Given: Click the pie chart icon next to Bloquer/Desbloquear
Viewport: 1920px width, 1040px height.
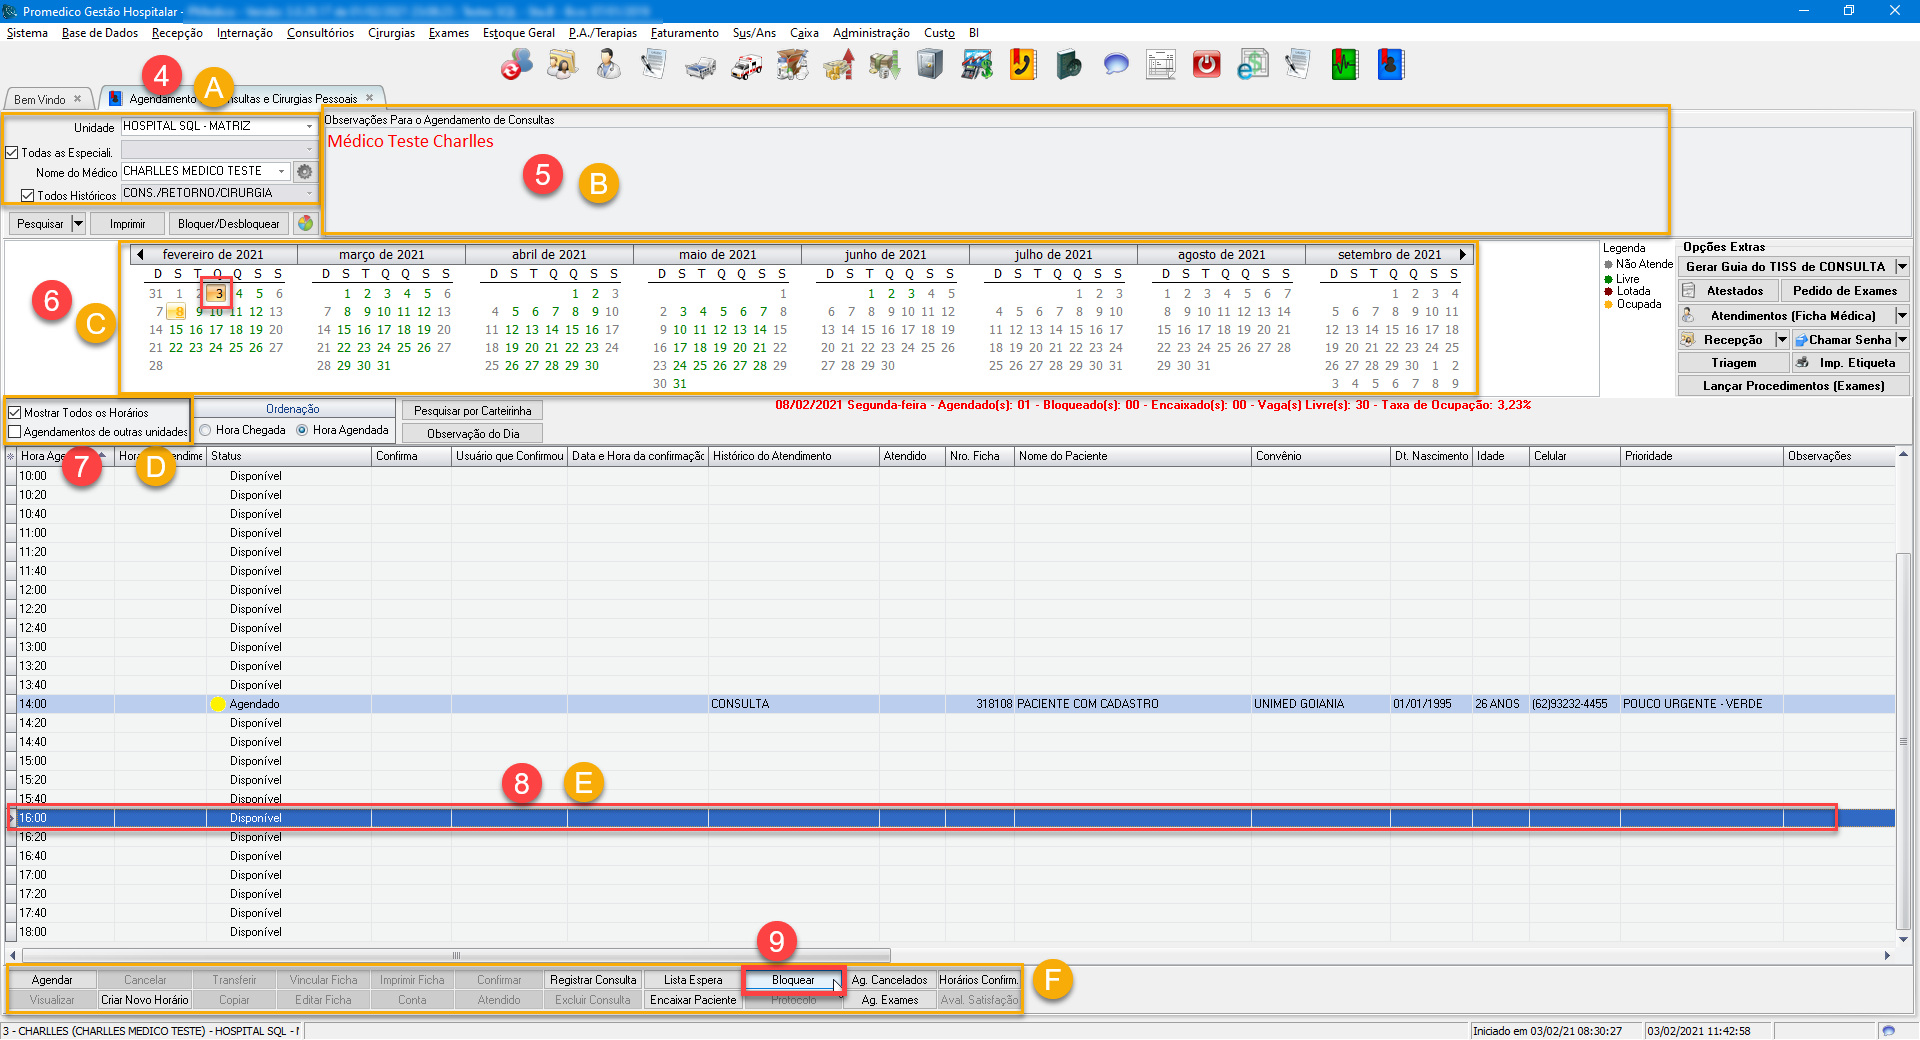Looking at the screenshot, I should 306,223.
